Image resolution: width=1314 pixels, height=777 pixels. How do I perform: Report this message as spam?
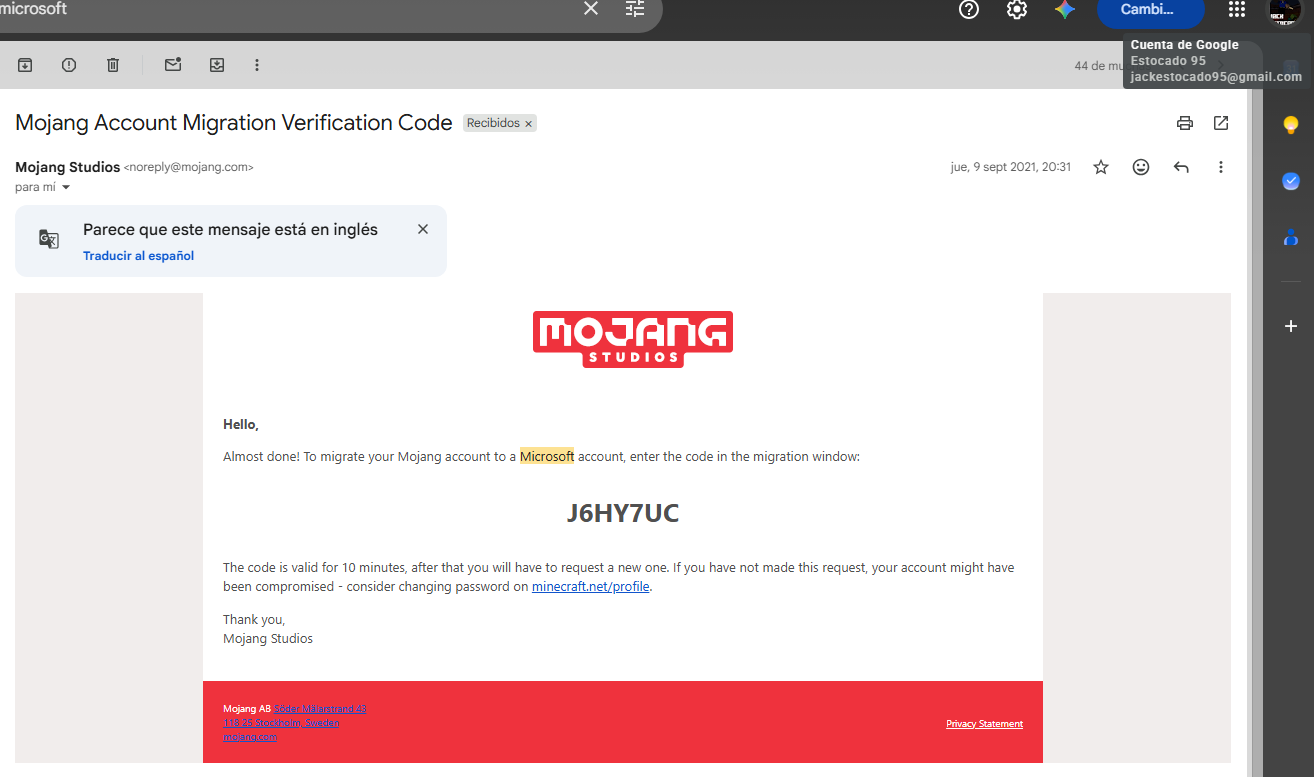[69, 65]
